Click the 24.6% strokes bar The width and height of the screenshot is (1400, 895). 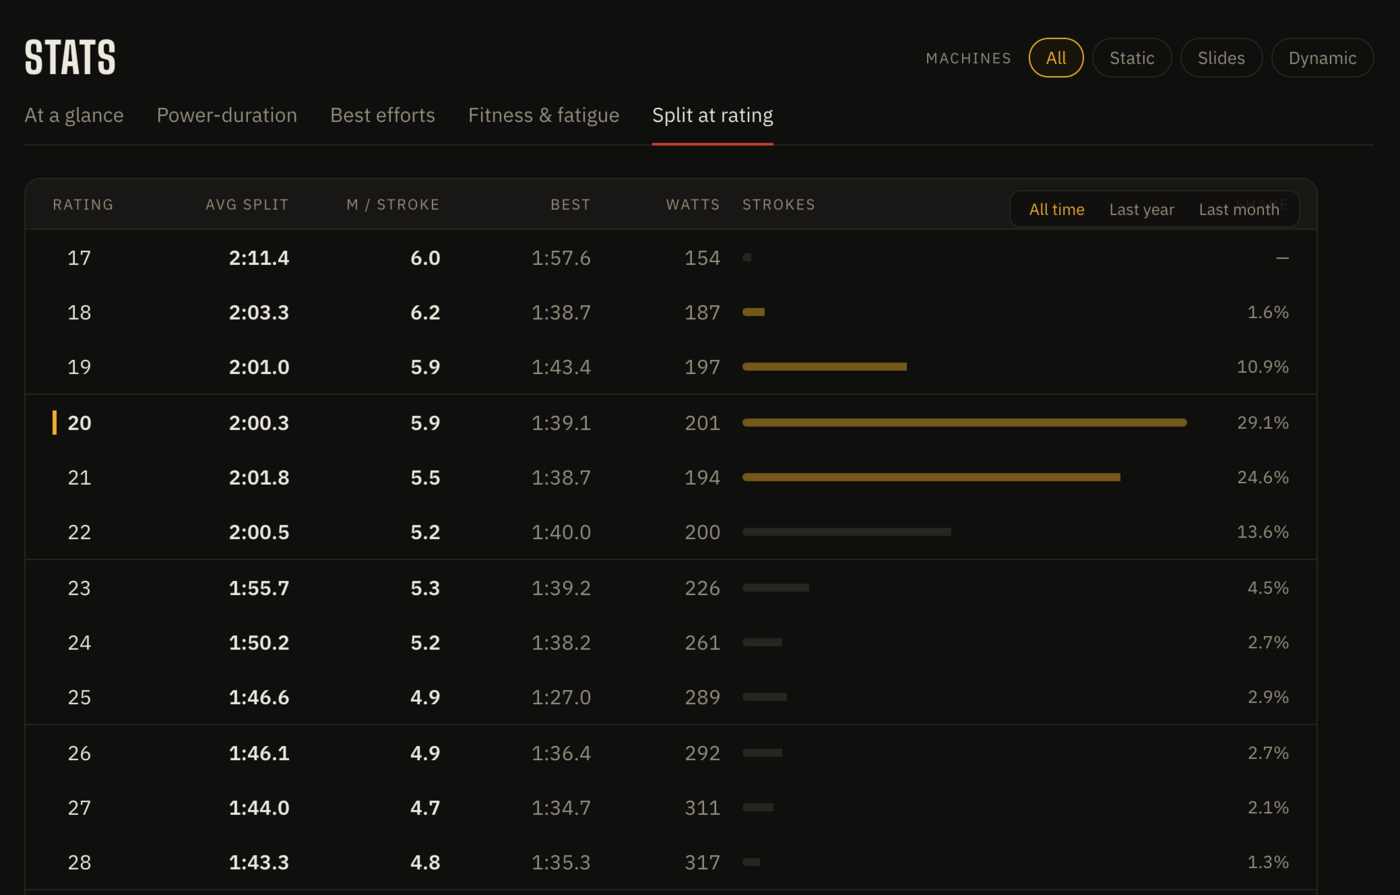tap(931, 477)
